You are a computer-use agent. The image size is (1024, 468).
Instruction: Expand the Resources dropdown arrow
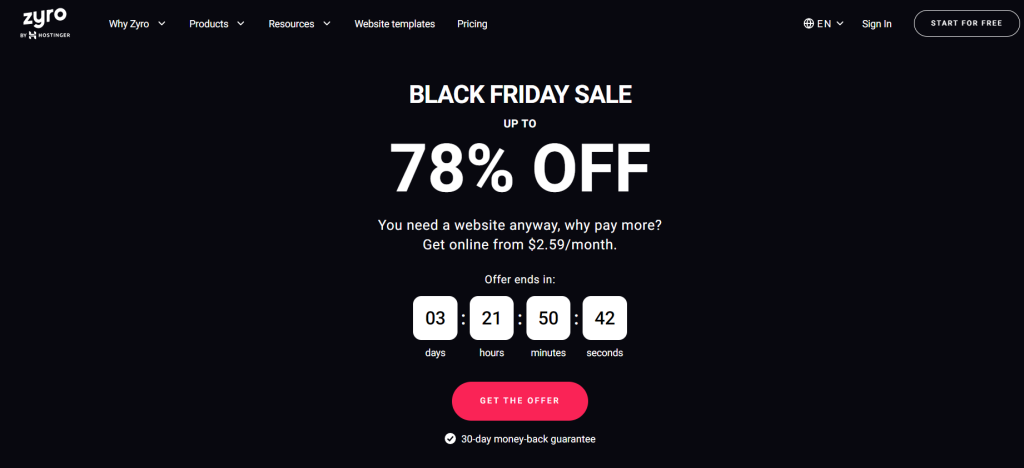pyautogui.click(x=327, y=23)
